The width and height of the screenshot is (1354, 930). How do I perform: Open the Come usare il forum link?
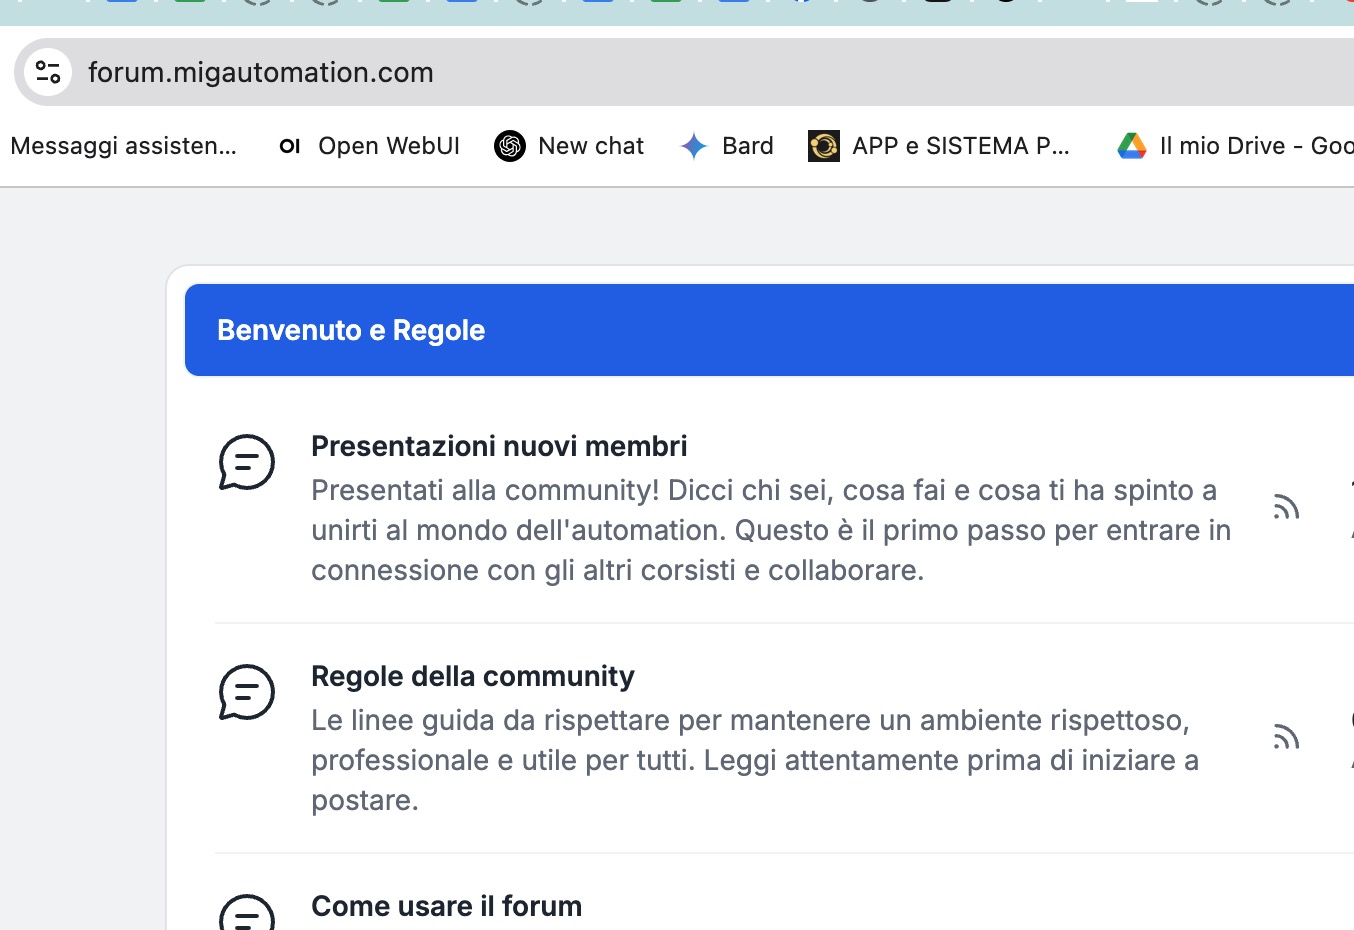pyautogui.click(x=446, y=906)
